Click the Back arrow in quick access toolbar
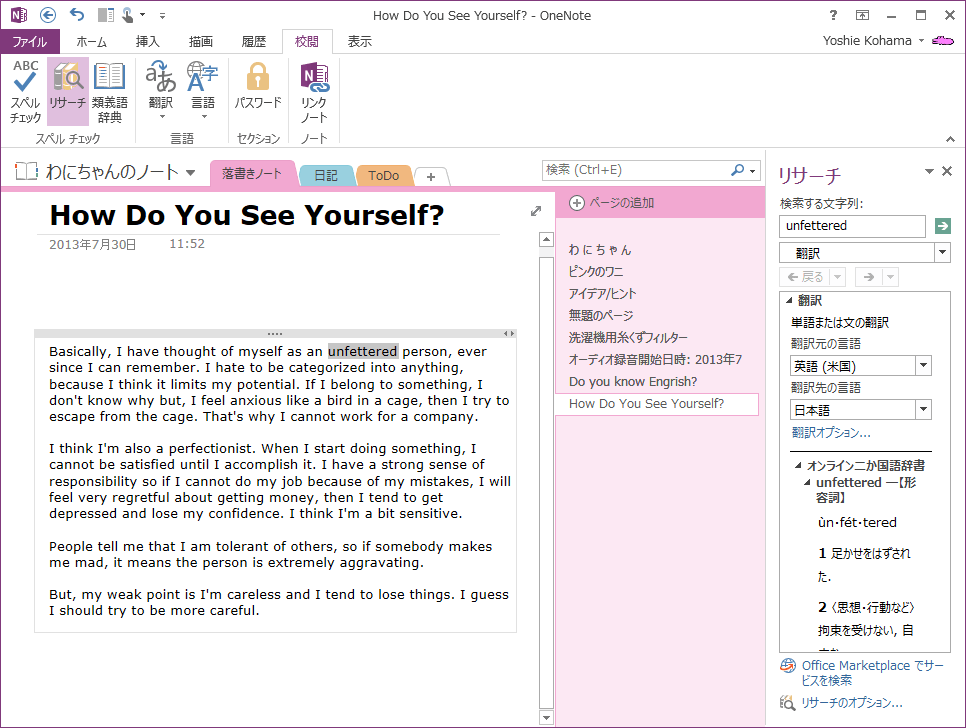This screenshot has width=966, height=728. click(47, 15)
